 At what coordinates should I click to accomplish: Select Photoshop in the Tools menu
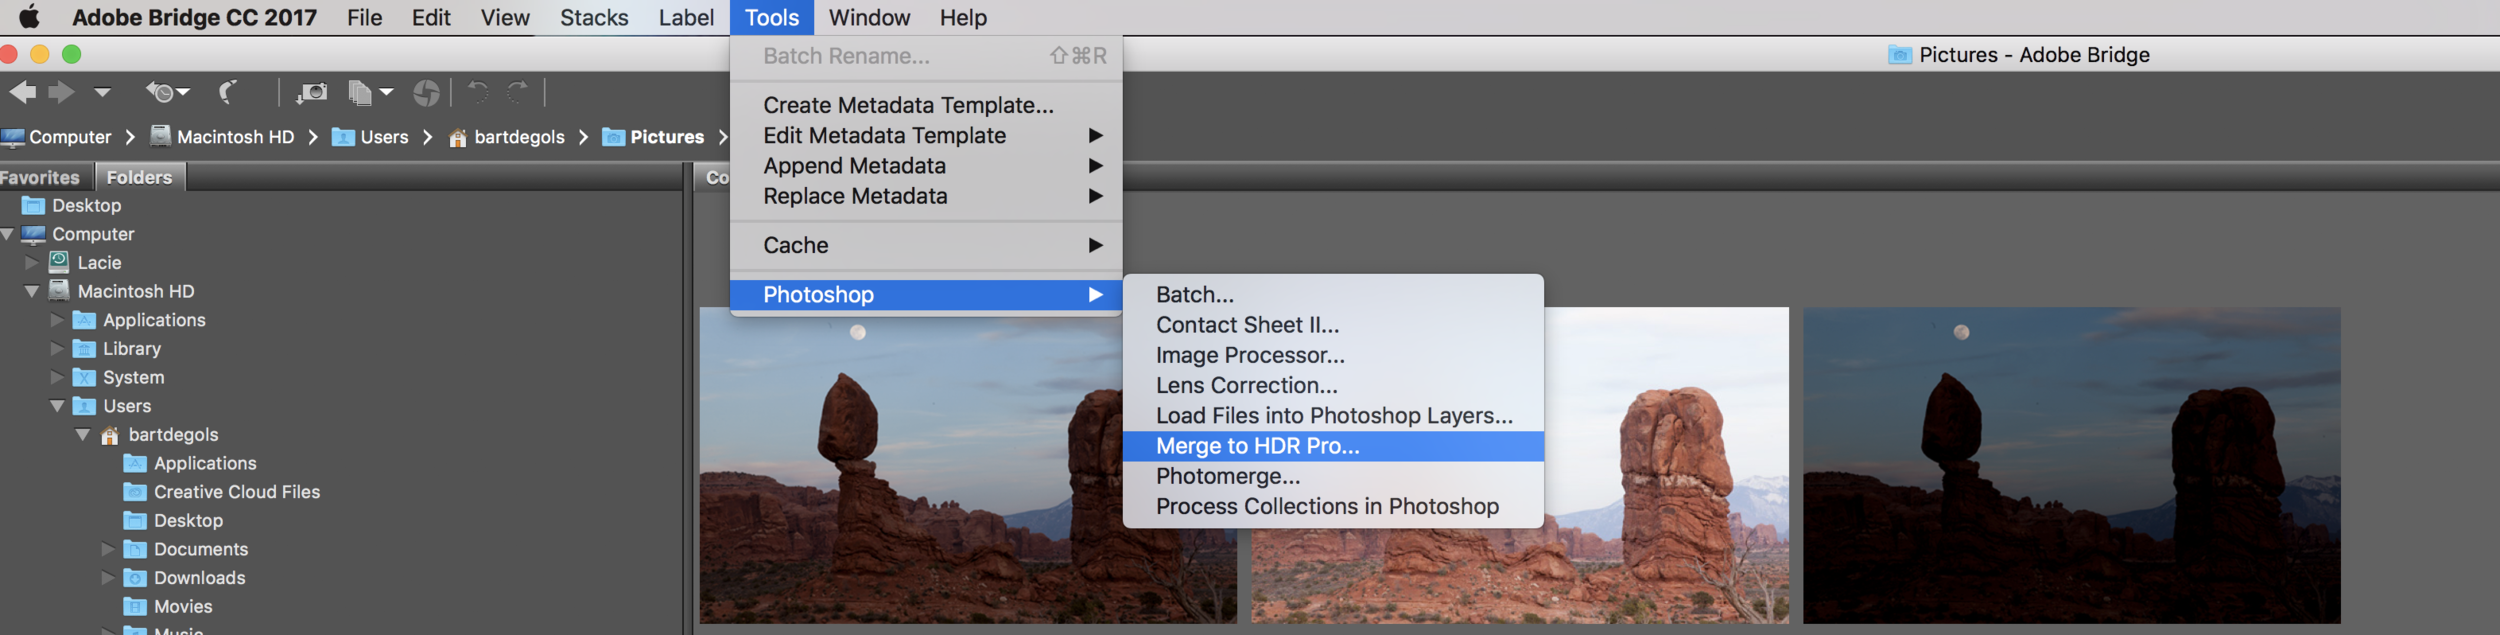926,294
